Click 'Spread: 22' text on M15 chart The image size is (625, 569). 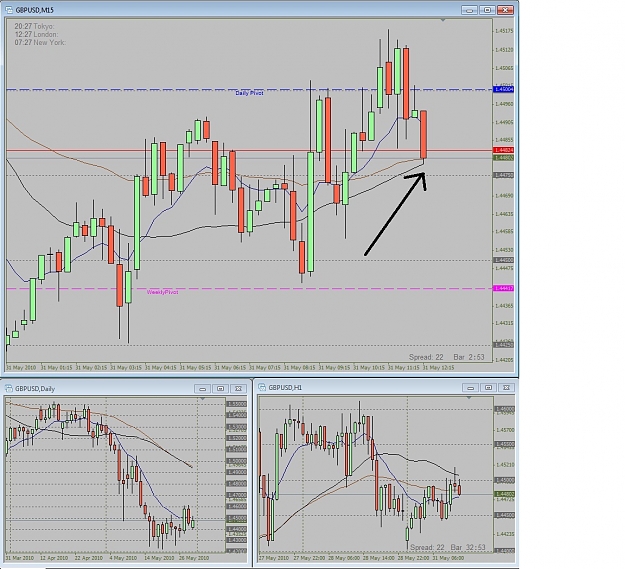pyautogui.click(x=426, y=357)
